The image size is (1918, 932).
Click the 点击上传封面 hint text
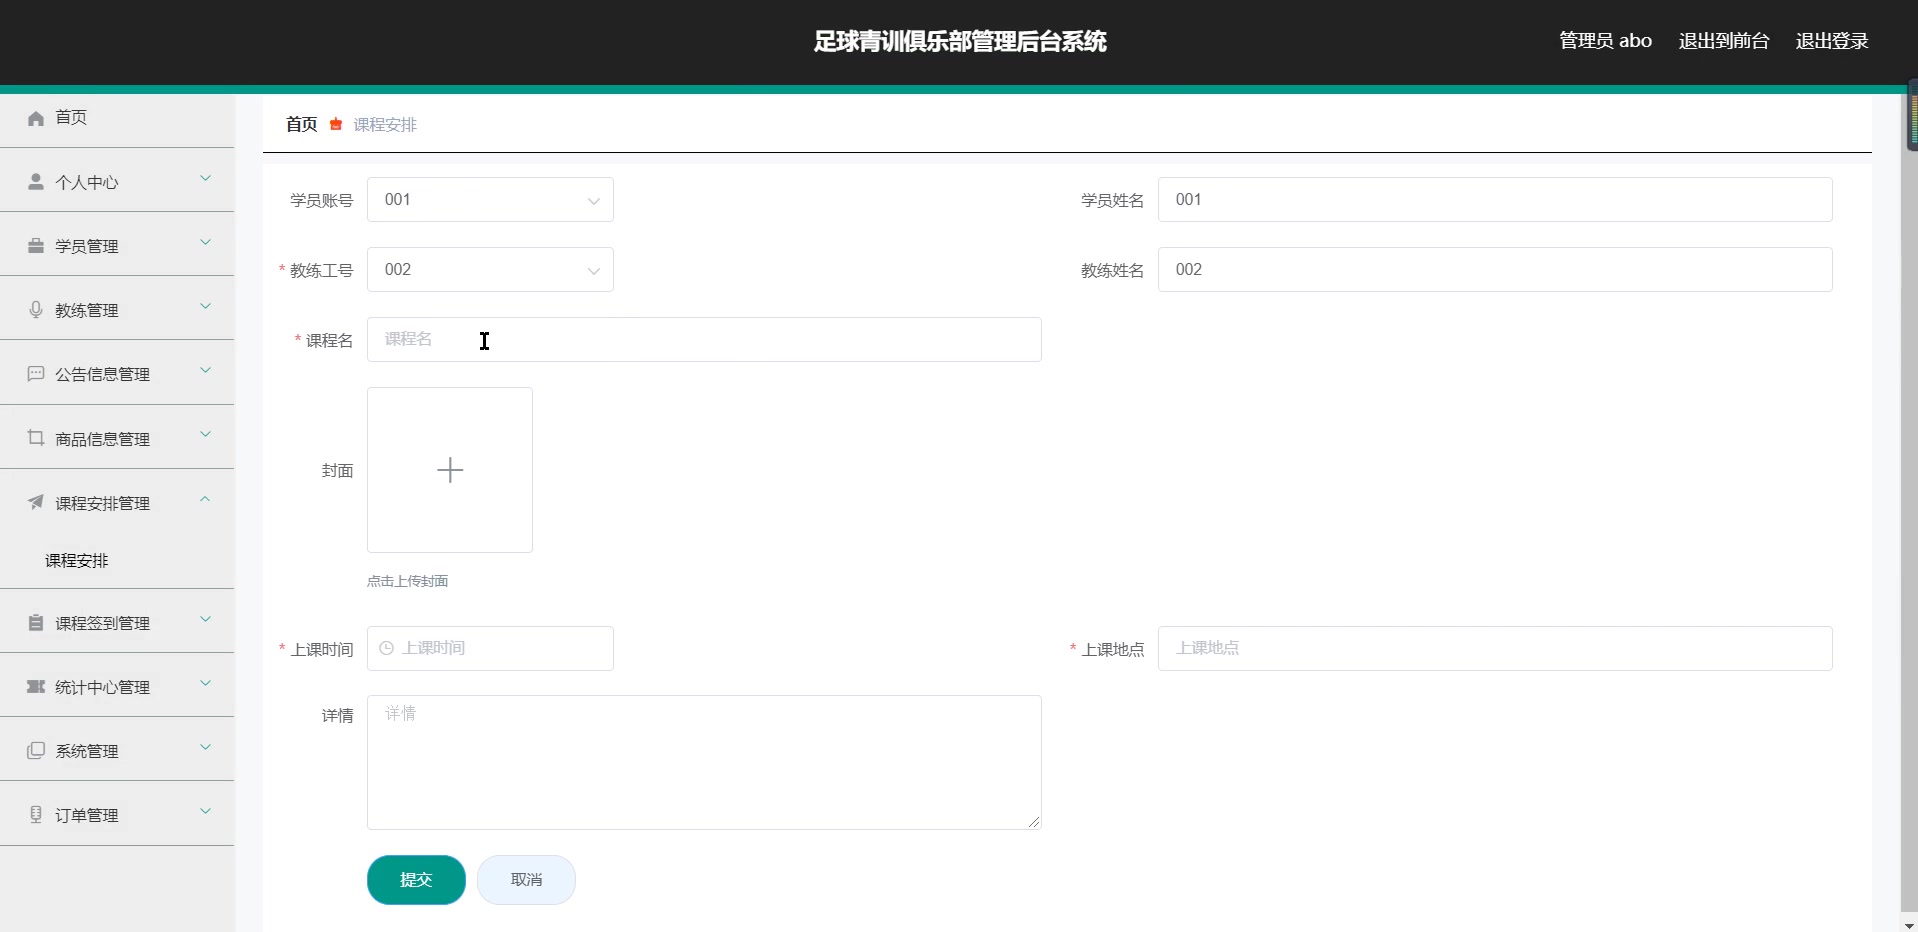pos(407,581)
